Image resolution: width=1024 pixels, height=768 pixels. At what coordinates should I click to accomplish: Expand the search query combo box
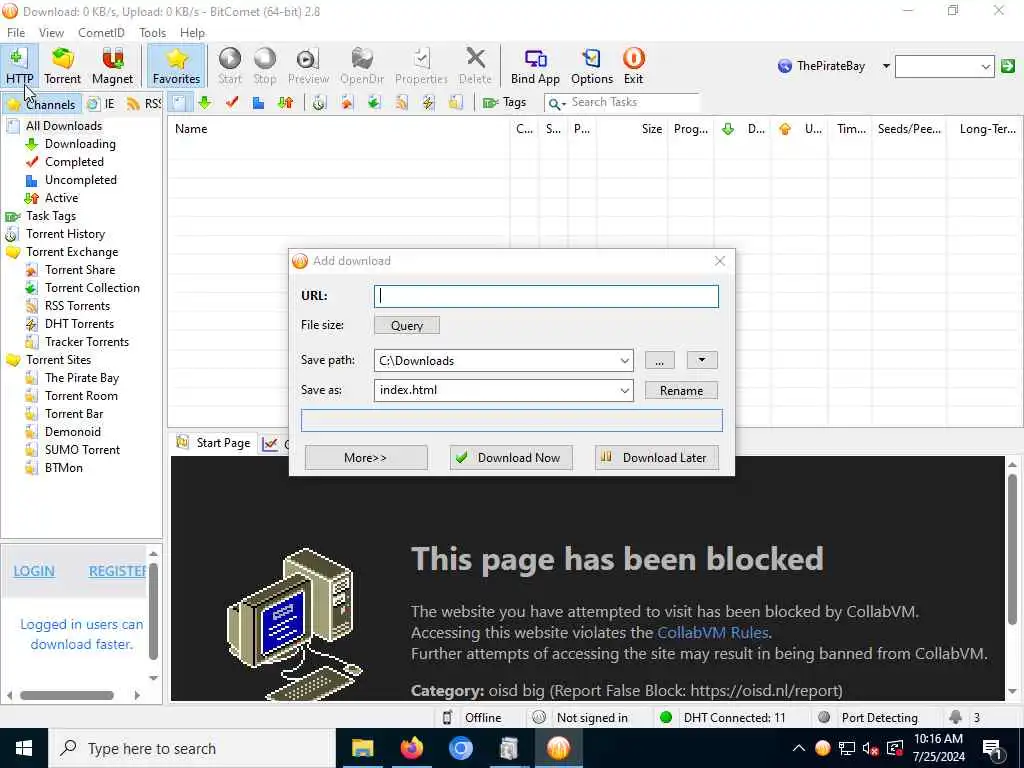(986, 66)
